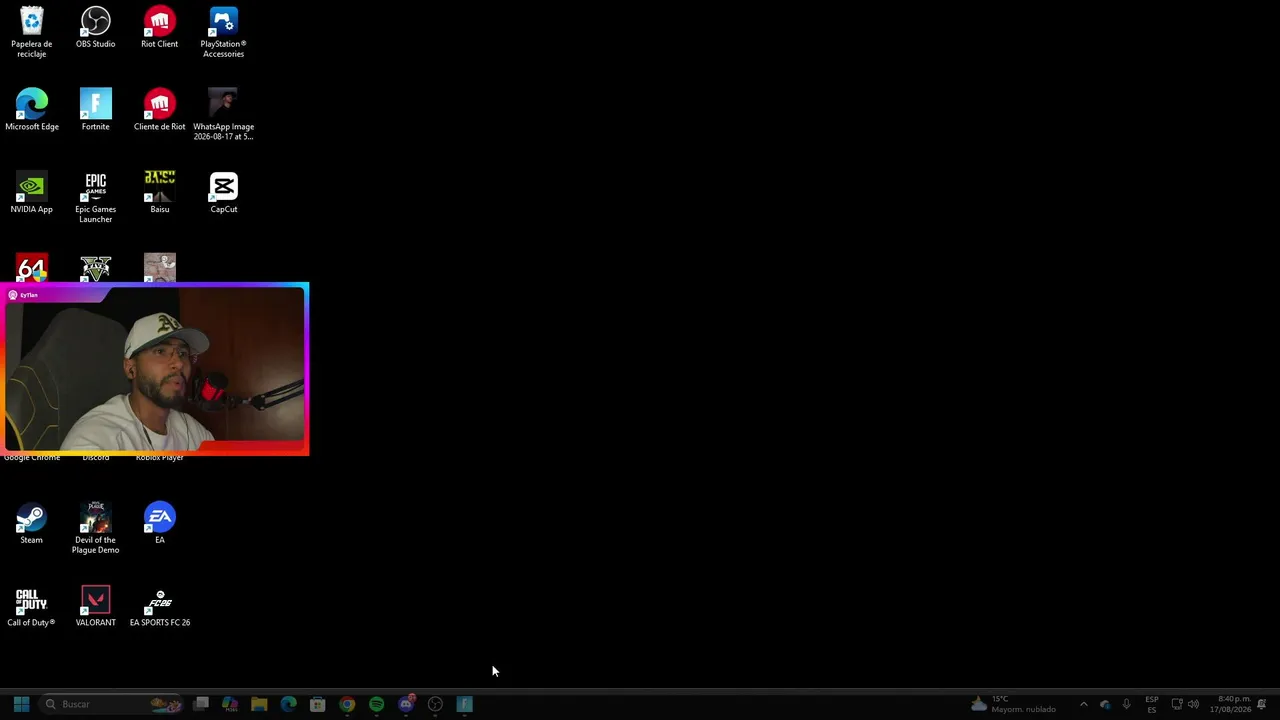Open the clock showing 8:40 p. m.
The image size is (1280, 720).
pos(1230,704)
